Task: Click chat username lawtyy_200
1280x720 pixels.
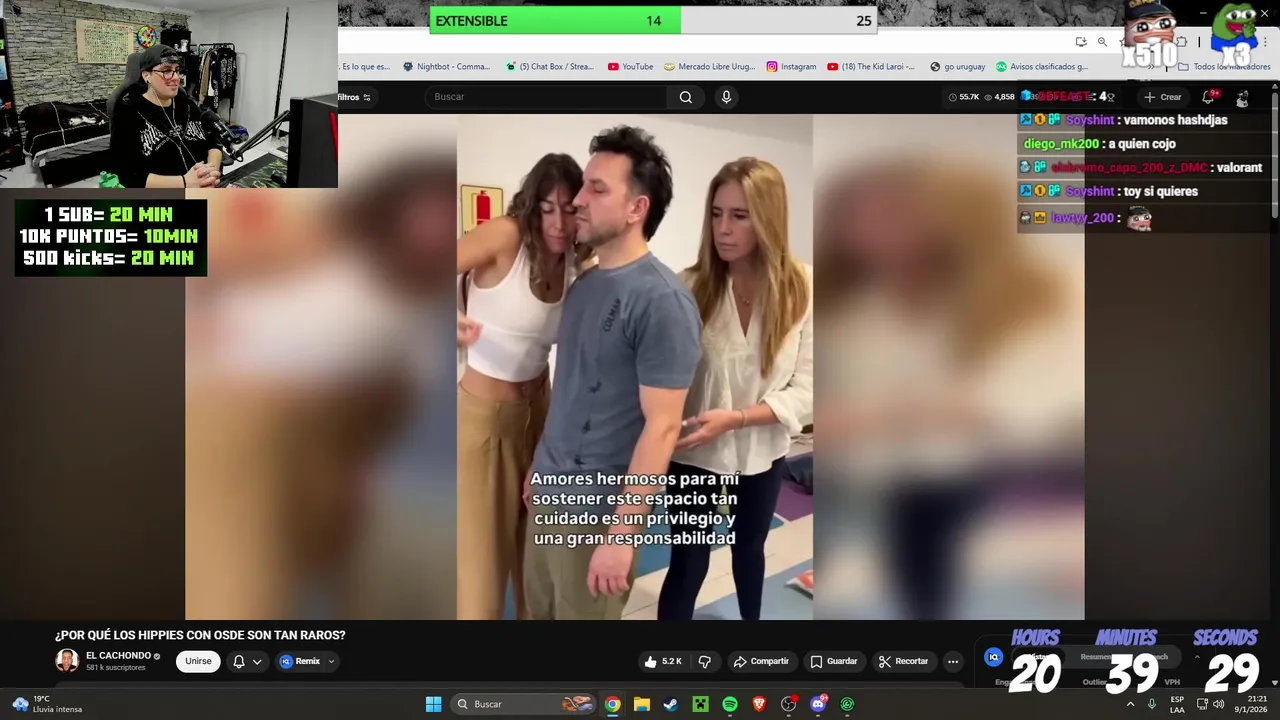Action: click(x=1082, y=218)
